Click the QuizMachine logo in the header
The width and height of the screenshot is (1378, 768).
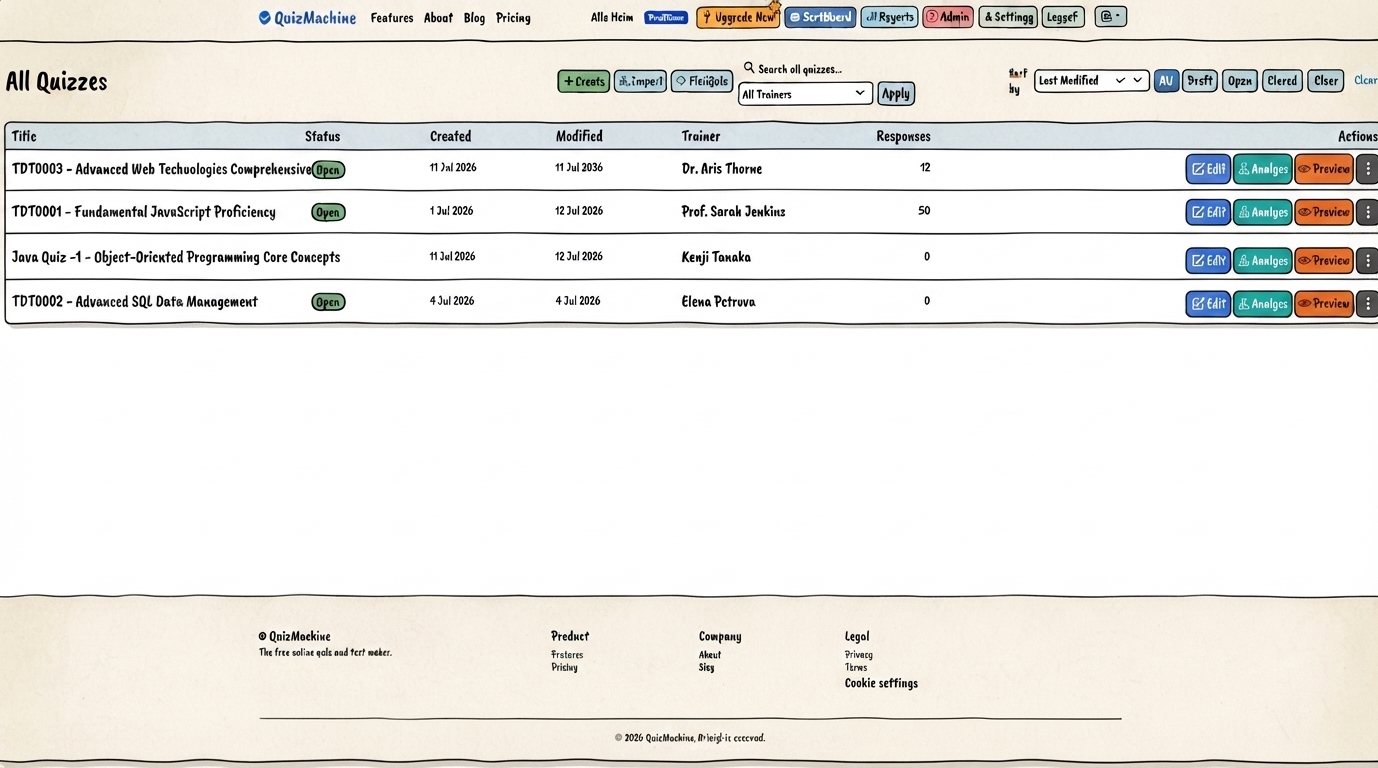tap(307, 17)
